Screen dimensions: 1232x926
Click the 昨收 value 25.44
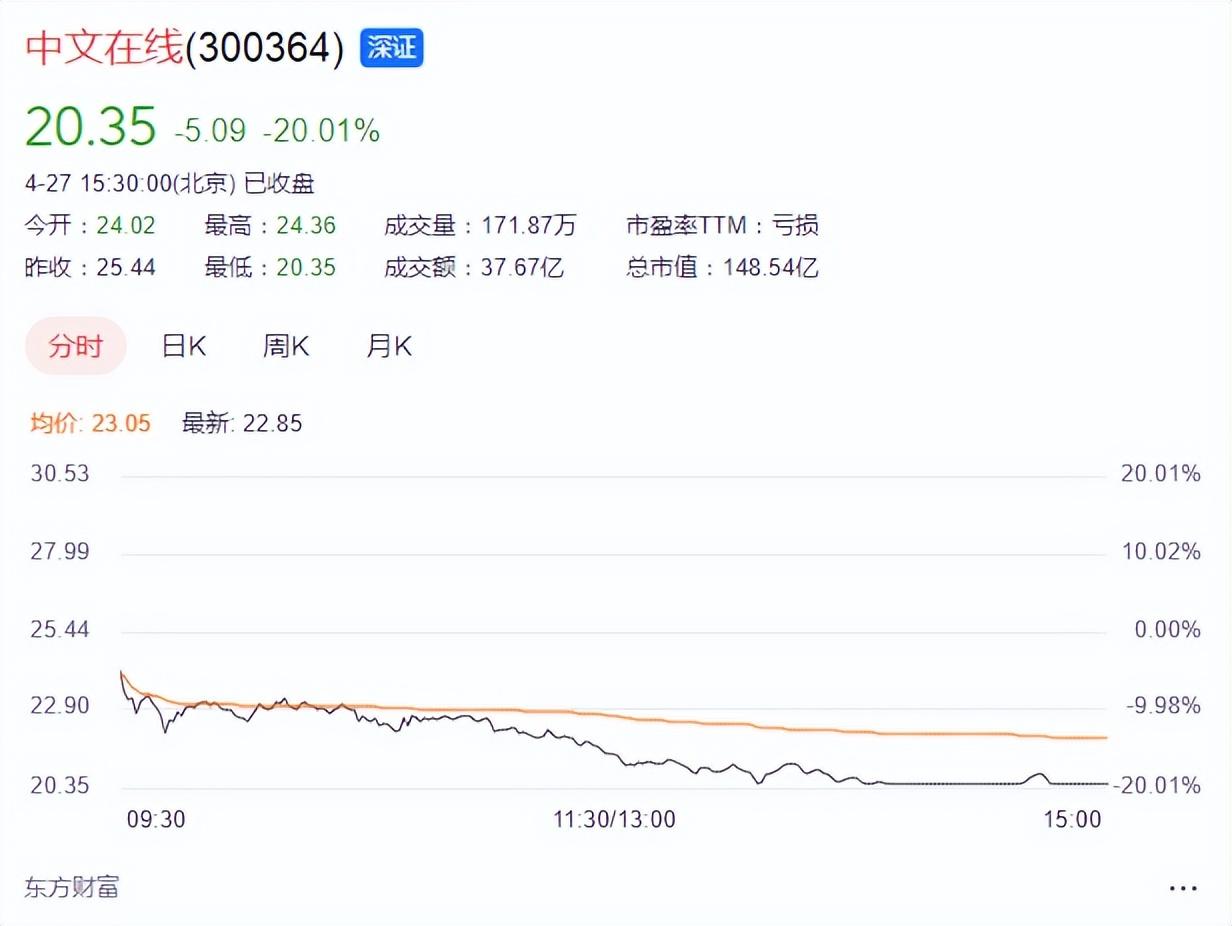126,268
